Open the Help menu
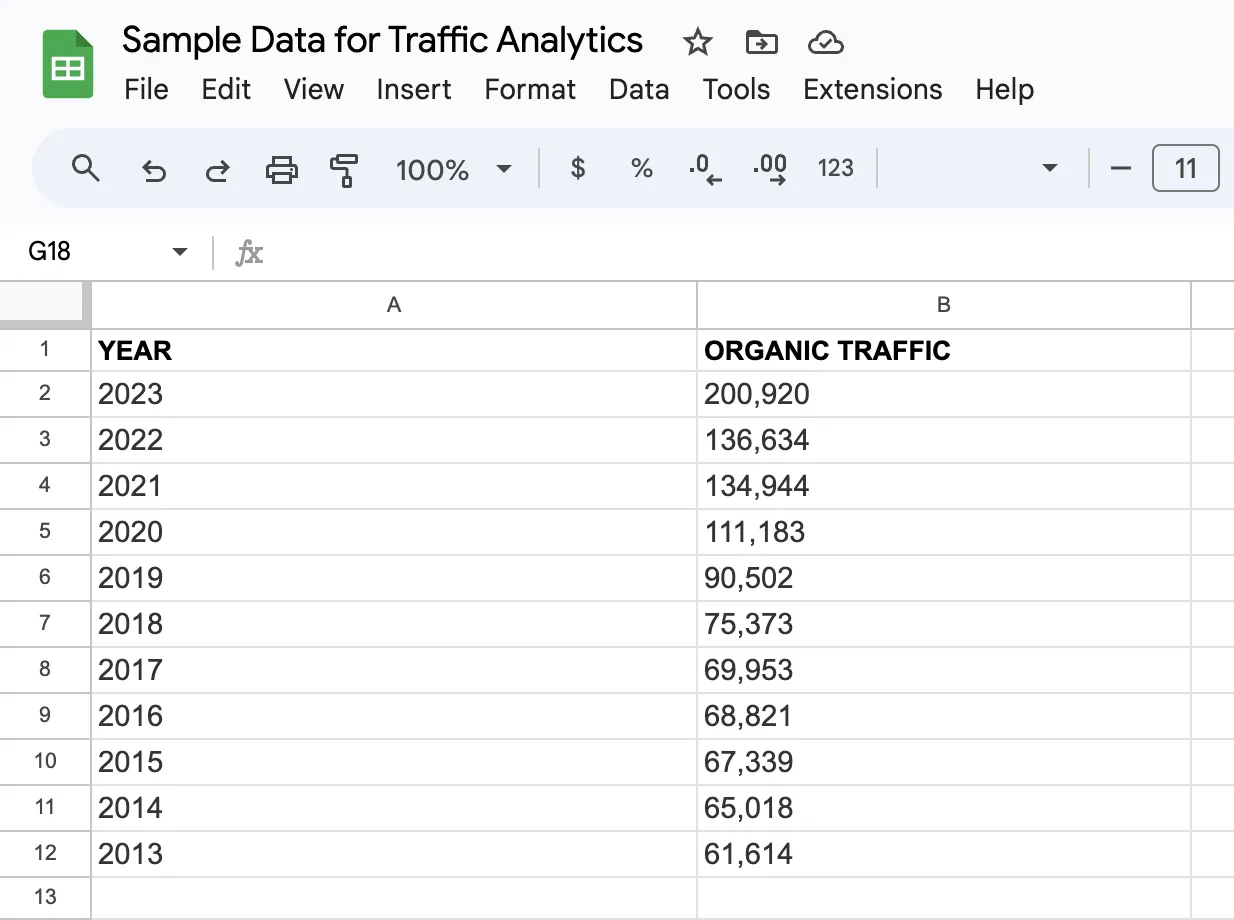 coord(1004,89)
